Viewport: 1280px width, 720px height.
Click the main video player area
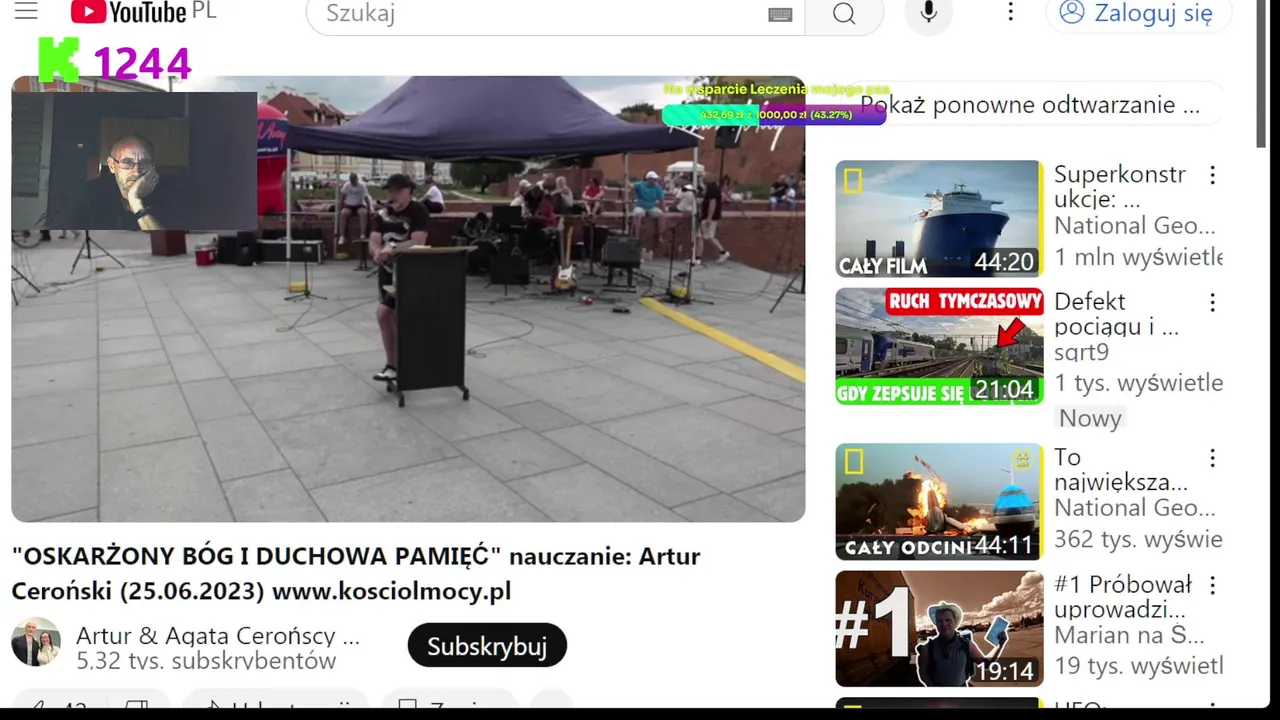point(408,299)
